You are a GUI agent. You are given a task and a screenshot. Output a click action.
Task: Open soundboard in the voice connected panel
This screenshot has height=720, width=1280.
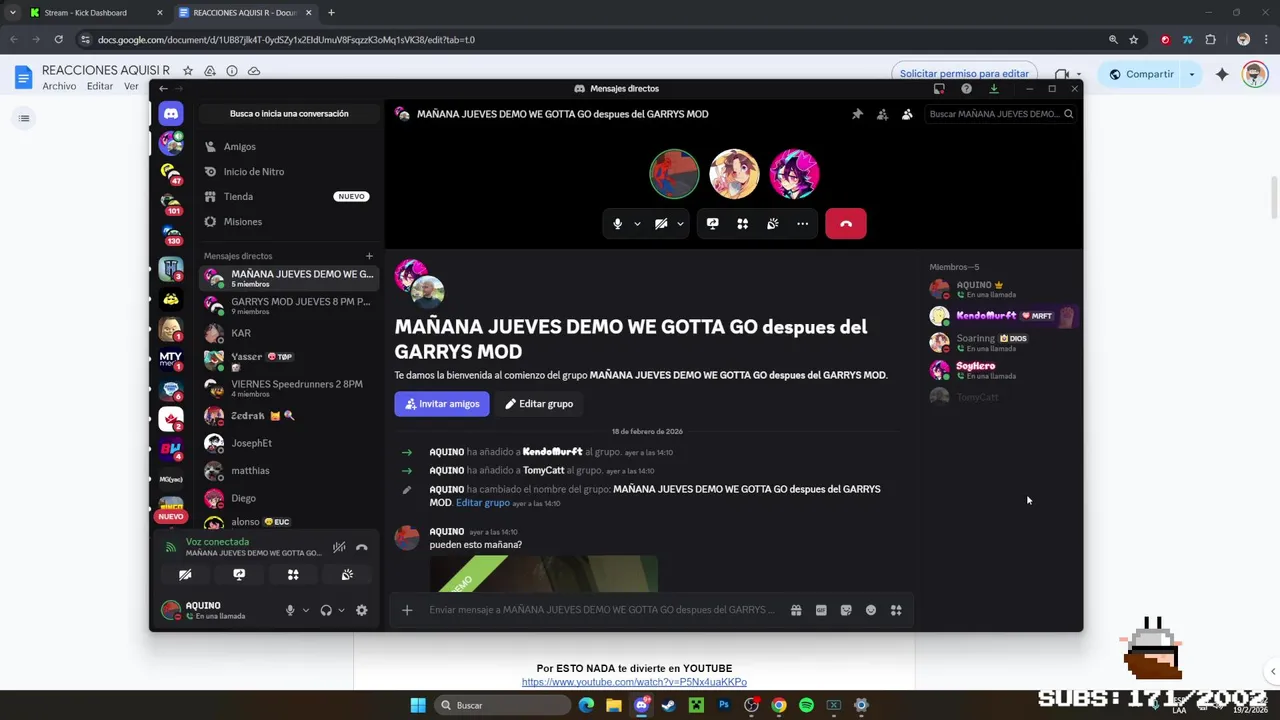(x=347, y=575)
